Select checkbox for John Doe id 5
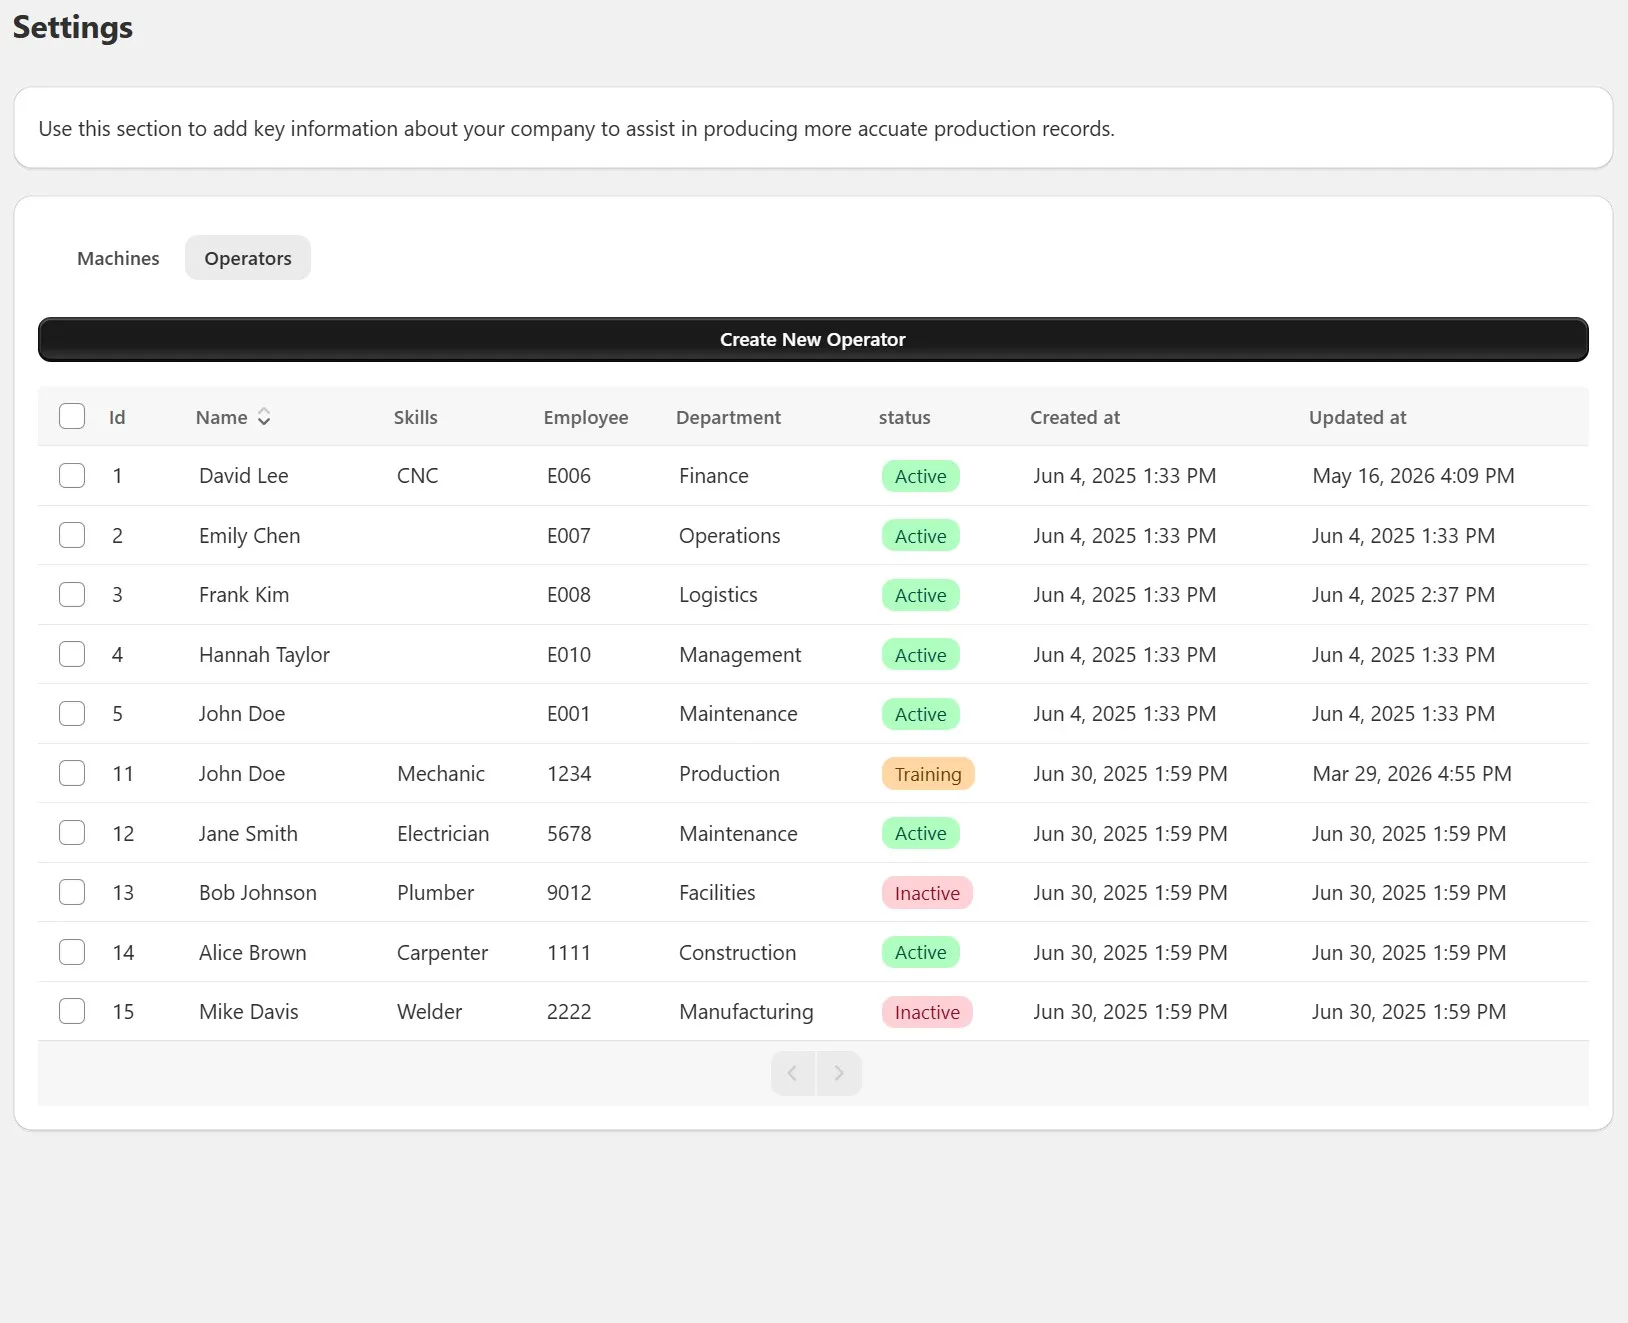 pos(72,713)
